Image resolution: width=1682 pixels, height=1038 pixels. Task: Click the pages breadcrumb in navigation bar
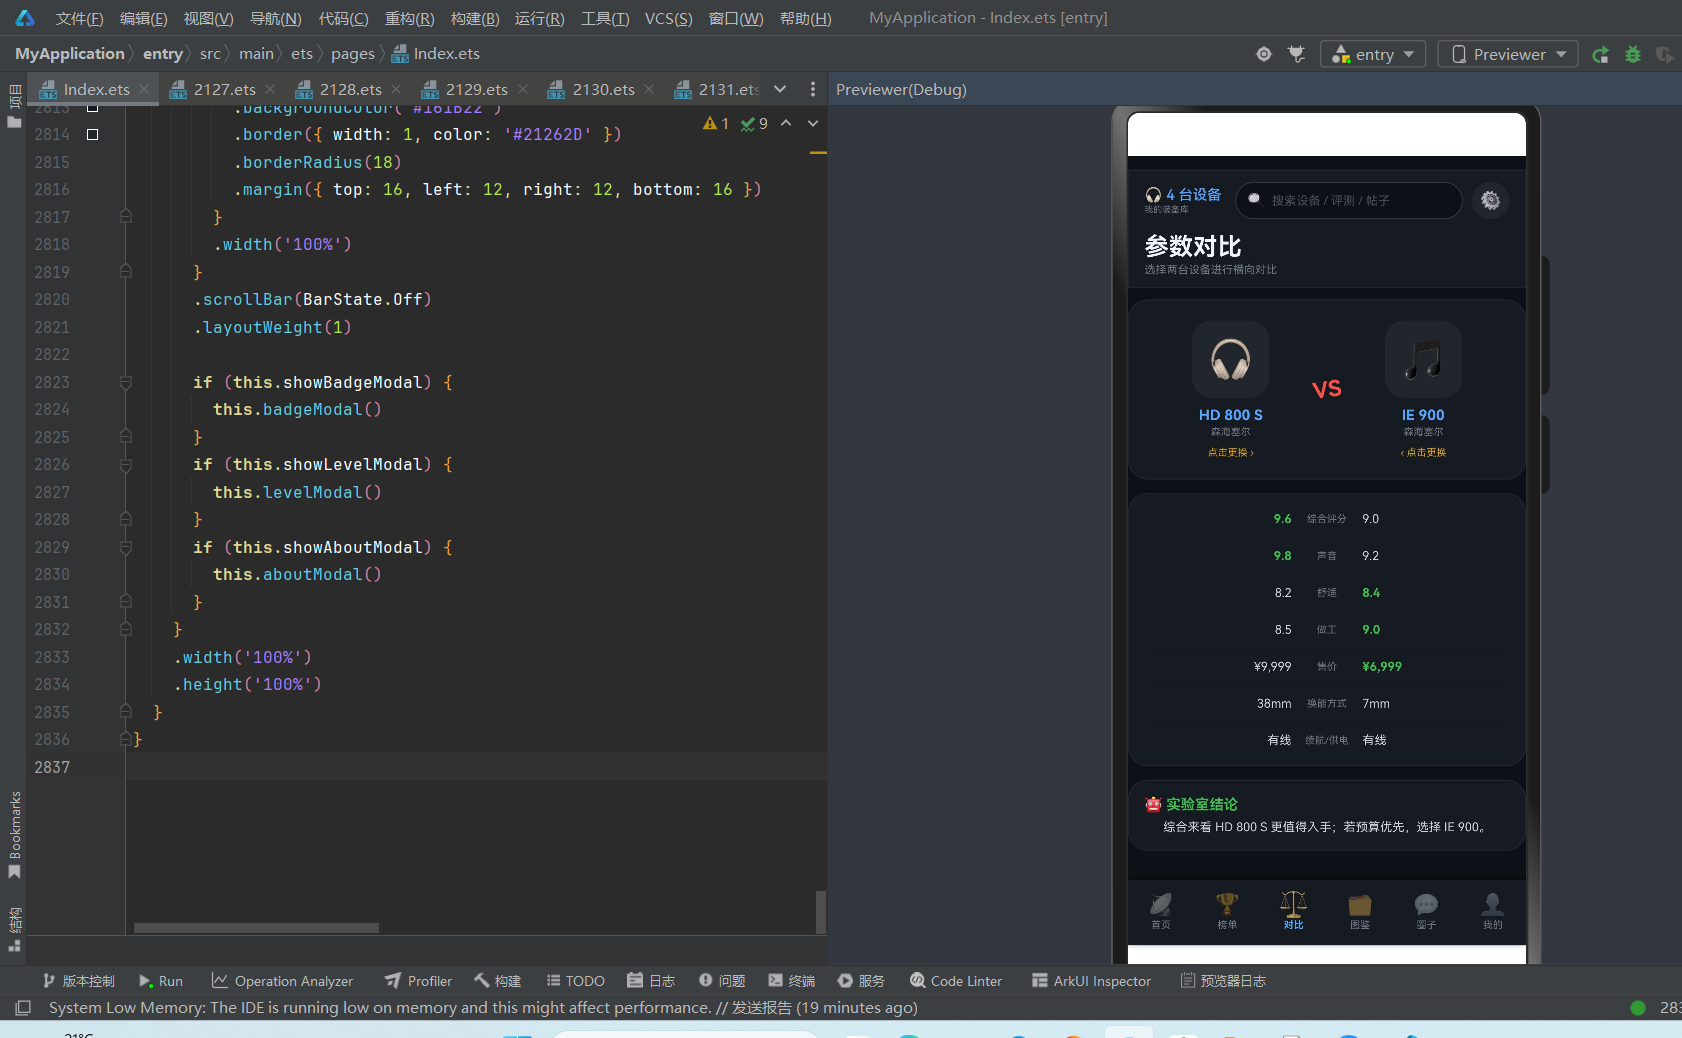coord(353,54)
